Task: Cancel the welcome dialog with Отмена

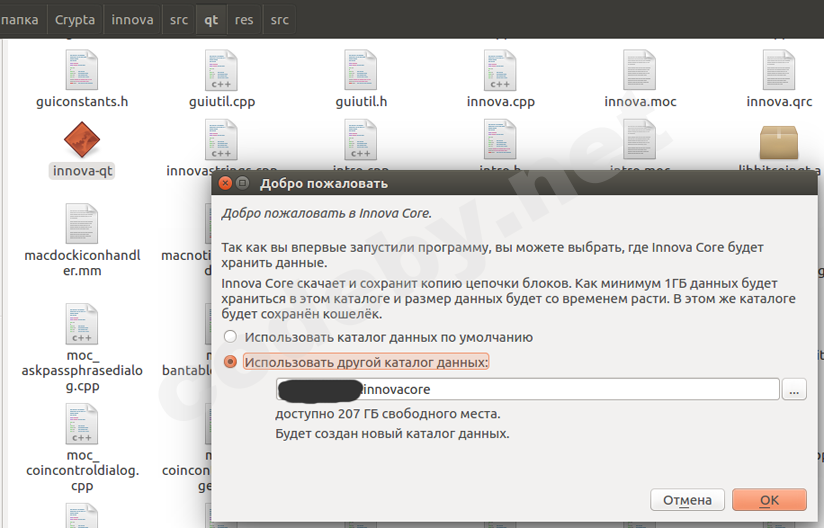Action: [687, 500]
